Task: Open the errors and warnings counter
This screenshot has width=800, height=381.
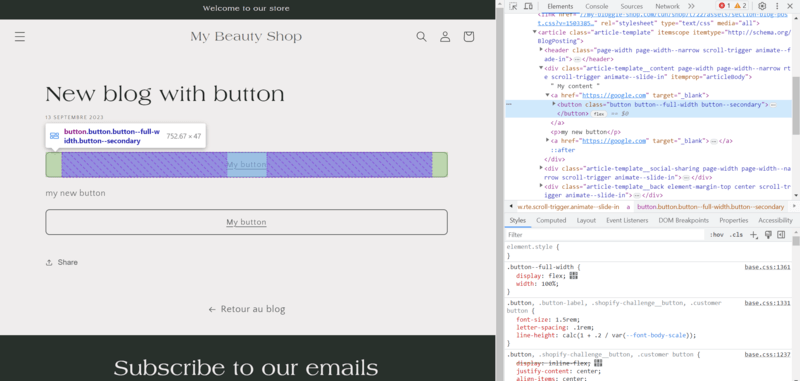Action: (732, 6)
